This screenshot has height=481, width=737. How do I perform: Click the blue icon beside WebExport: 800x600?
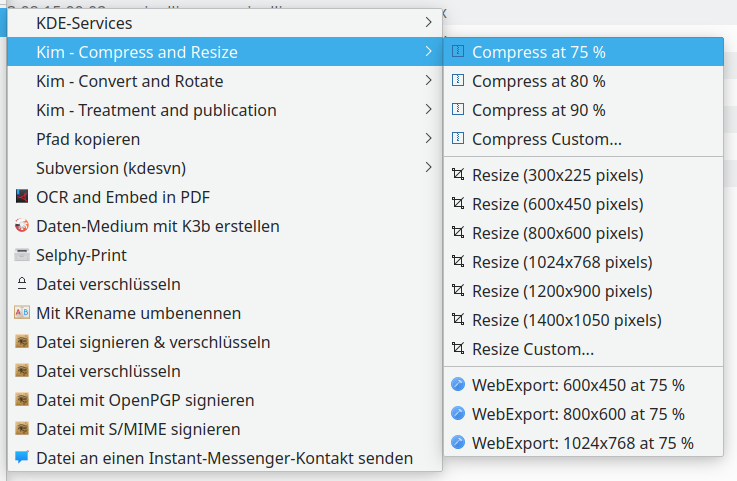click(x=458, y=413)
